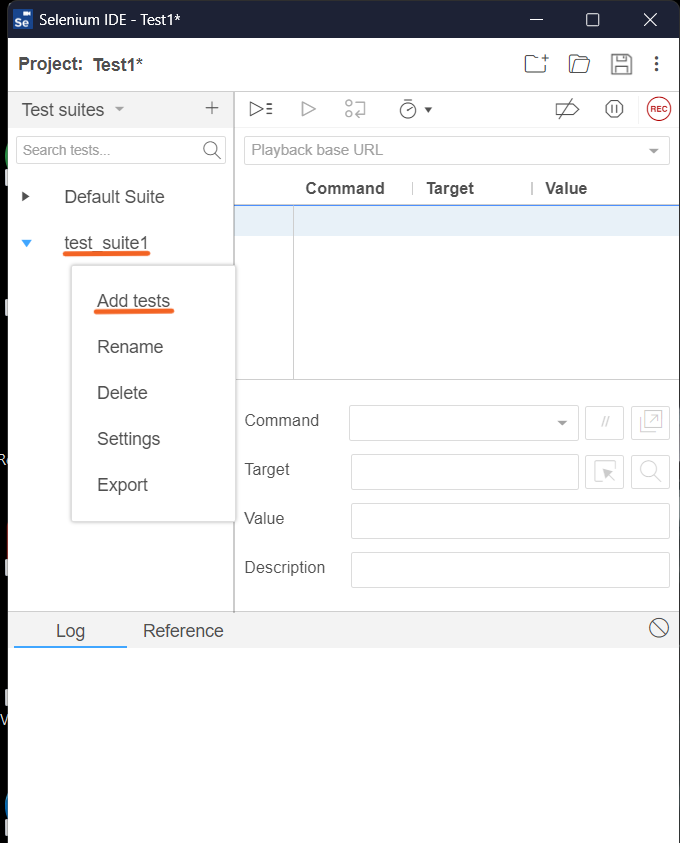
Task: Open an existing project folder icon
Action: [579, 64]
